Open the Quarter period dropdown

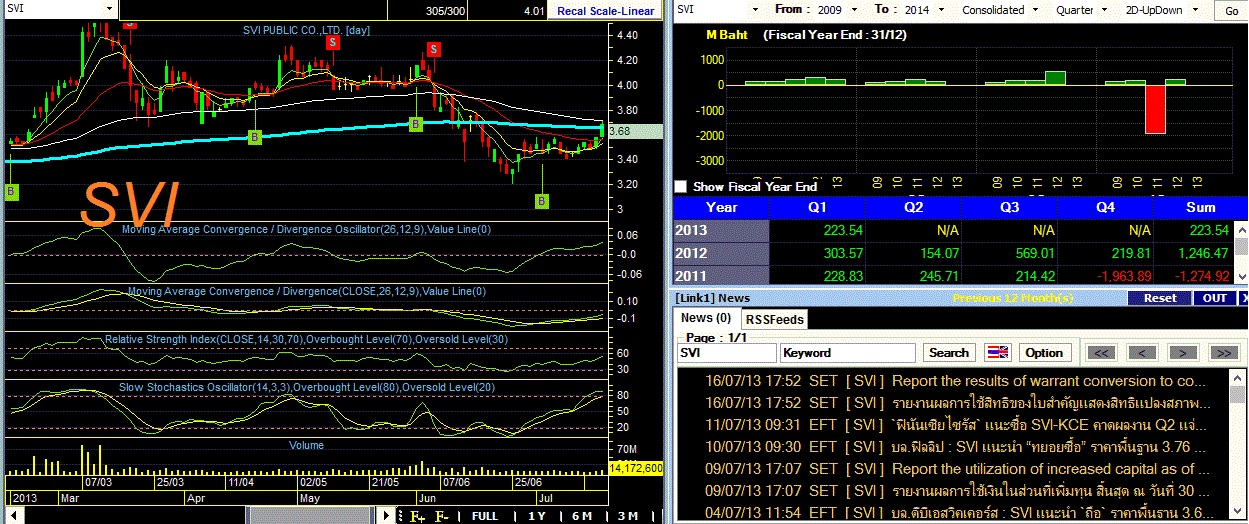click(x=1105, y=10)
